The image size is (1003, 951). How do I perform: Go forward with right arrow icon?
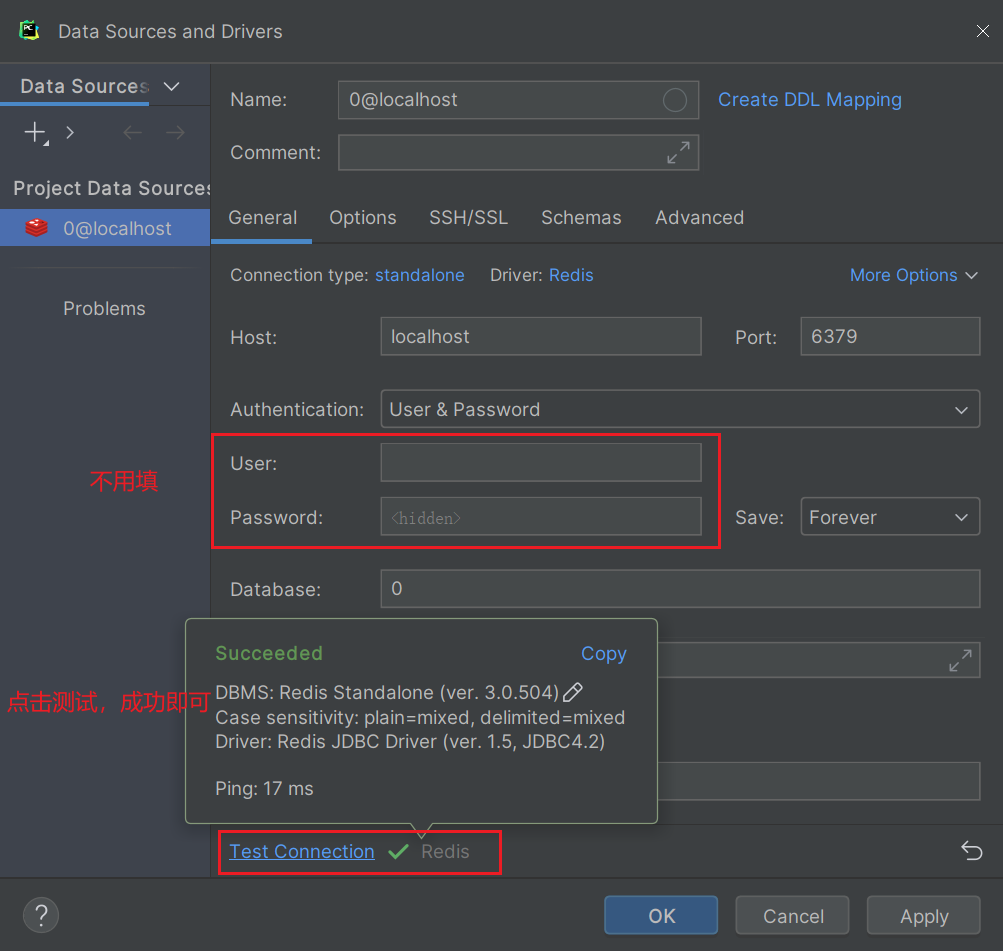coord(175,132)
